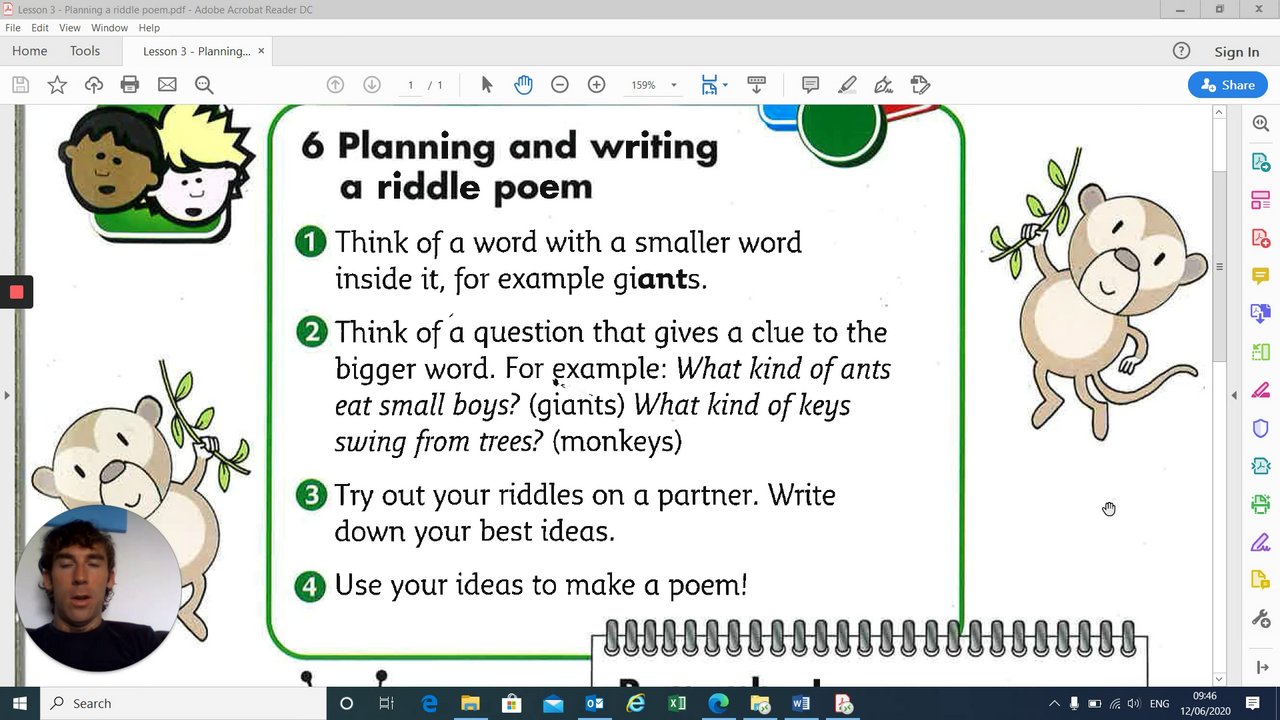Open the File menu
Image resolution: width=1280 pixels, height=720 pixels.
tap(13, 28)
